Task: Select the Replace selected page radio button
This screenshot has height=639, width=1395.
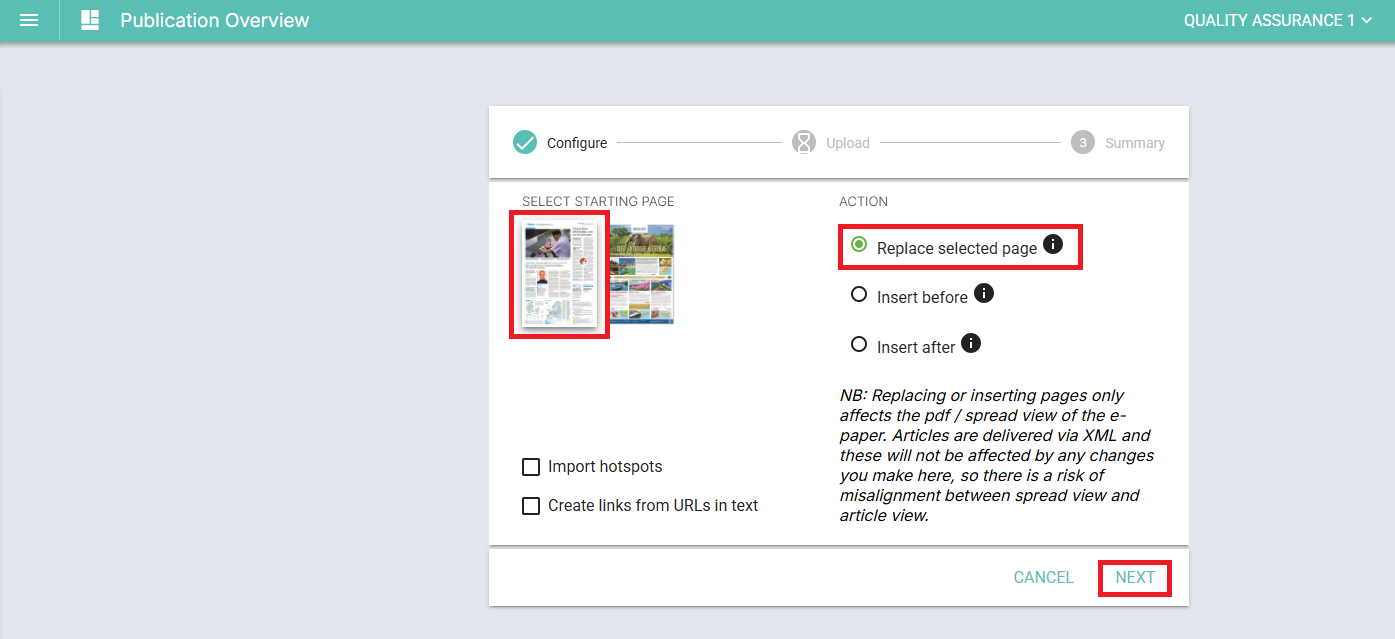Action: 858,245
